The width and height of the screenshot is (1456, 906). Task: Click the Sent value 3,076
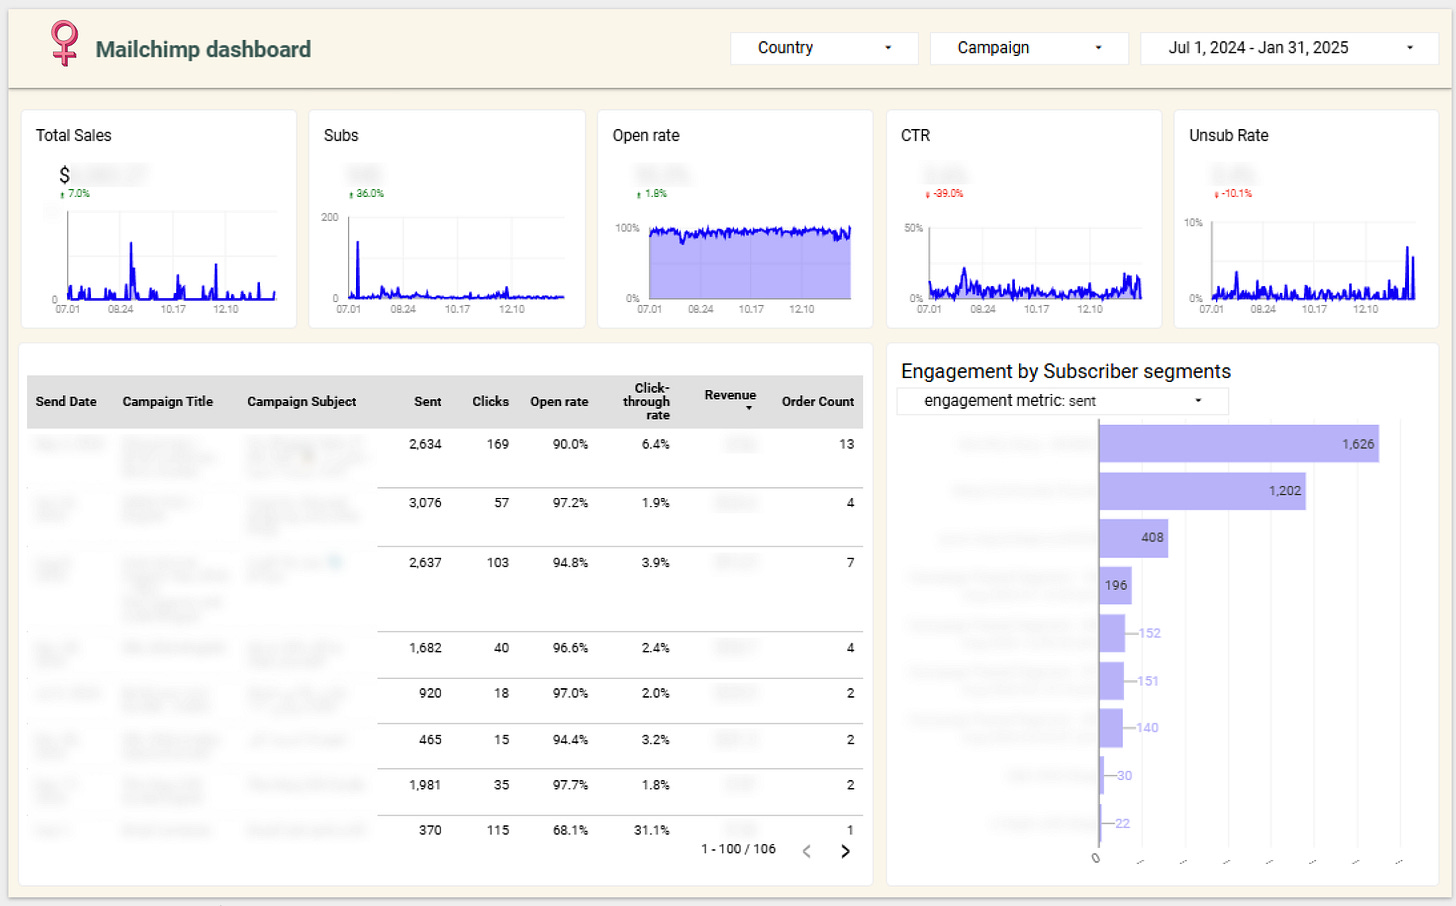click(425, 503)
